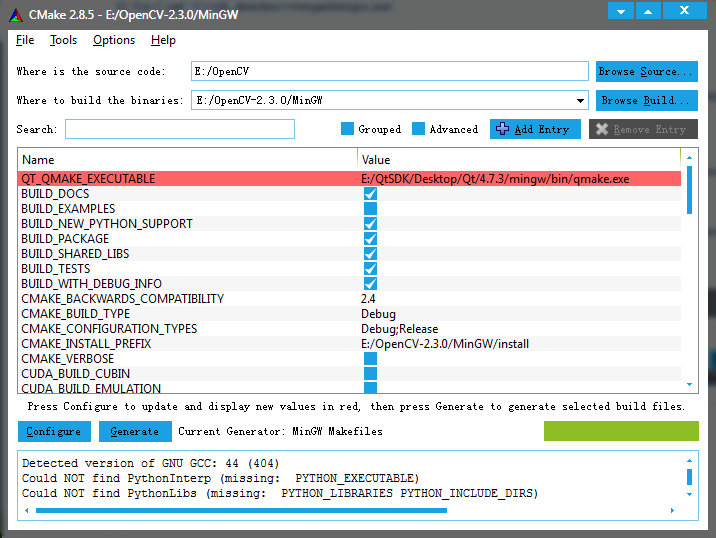Click the source code path field
Screen dimensions: 716x538
[390, 71]
